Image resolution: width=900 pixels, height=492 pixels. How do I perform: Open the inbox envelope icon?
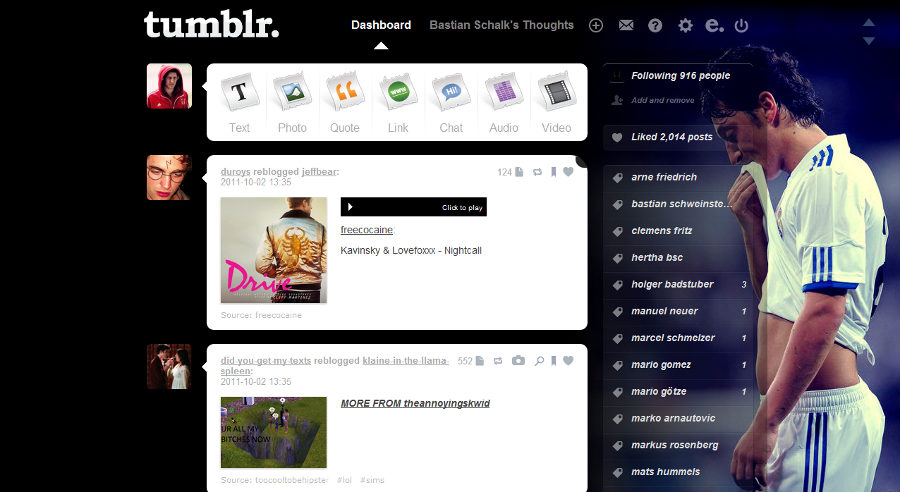626,25
